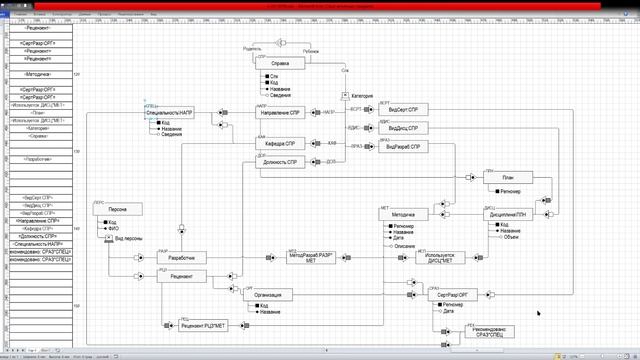This screenshot has width=640, height=360.
Task: Select the ВидДисц.СПР entity box
Action: [403, 128]
